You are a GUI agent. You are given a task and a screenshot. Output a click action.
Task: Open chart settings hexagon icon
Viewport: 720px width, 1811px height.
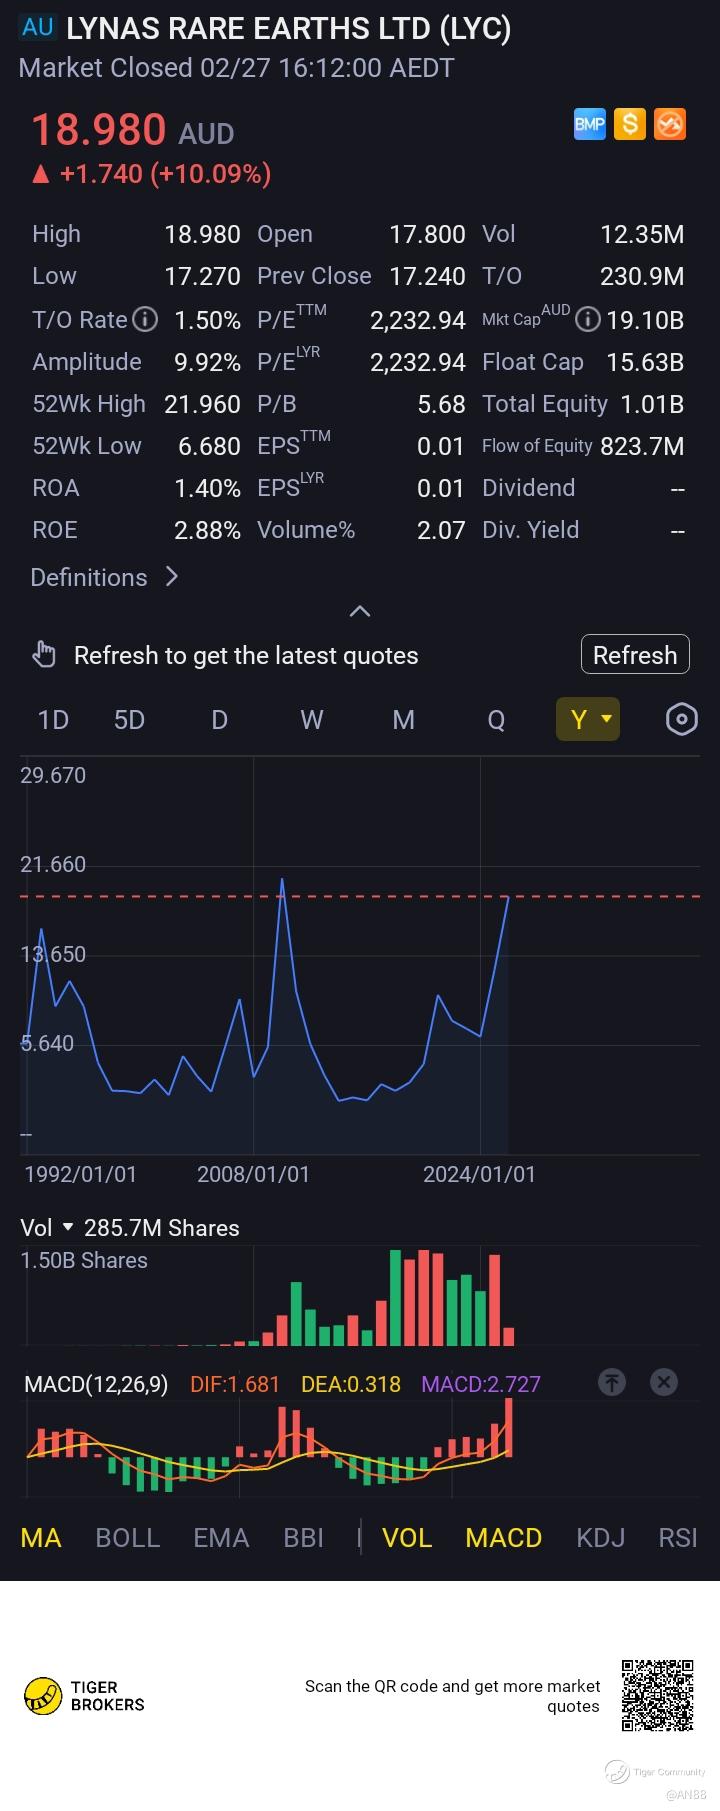[x=681, y=719]
